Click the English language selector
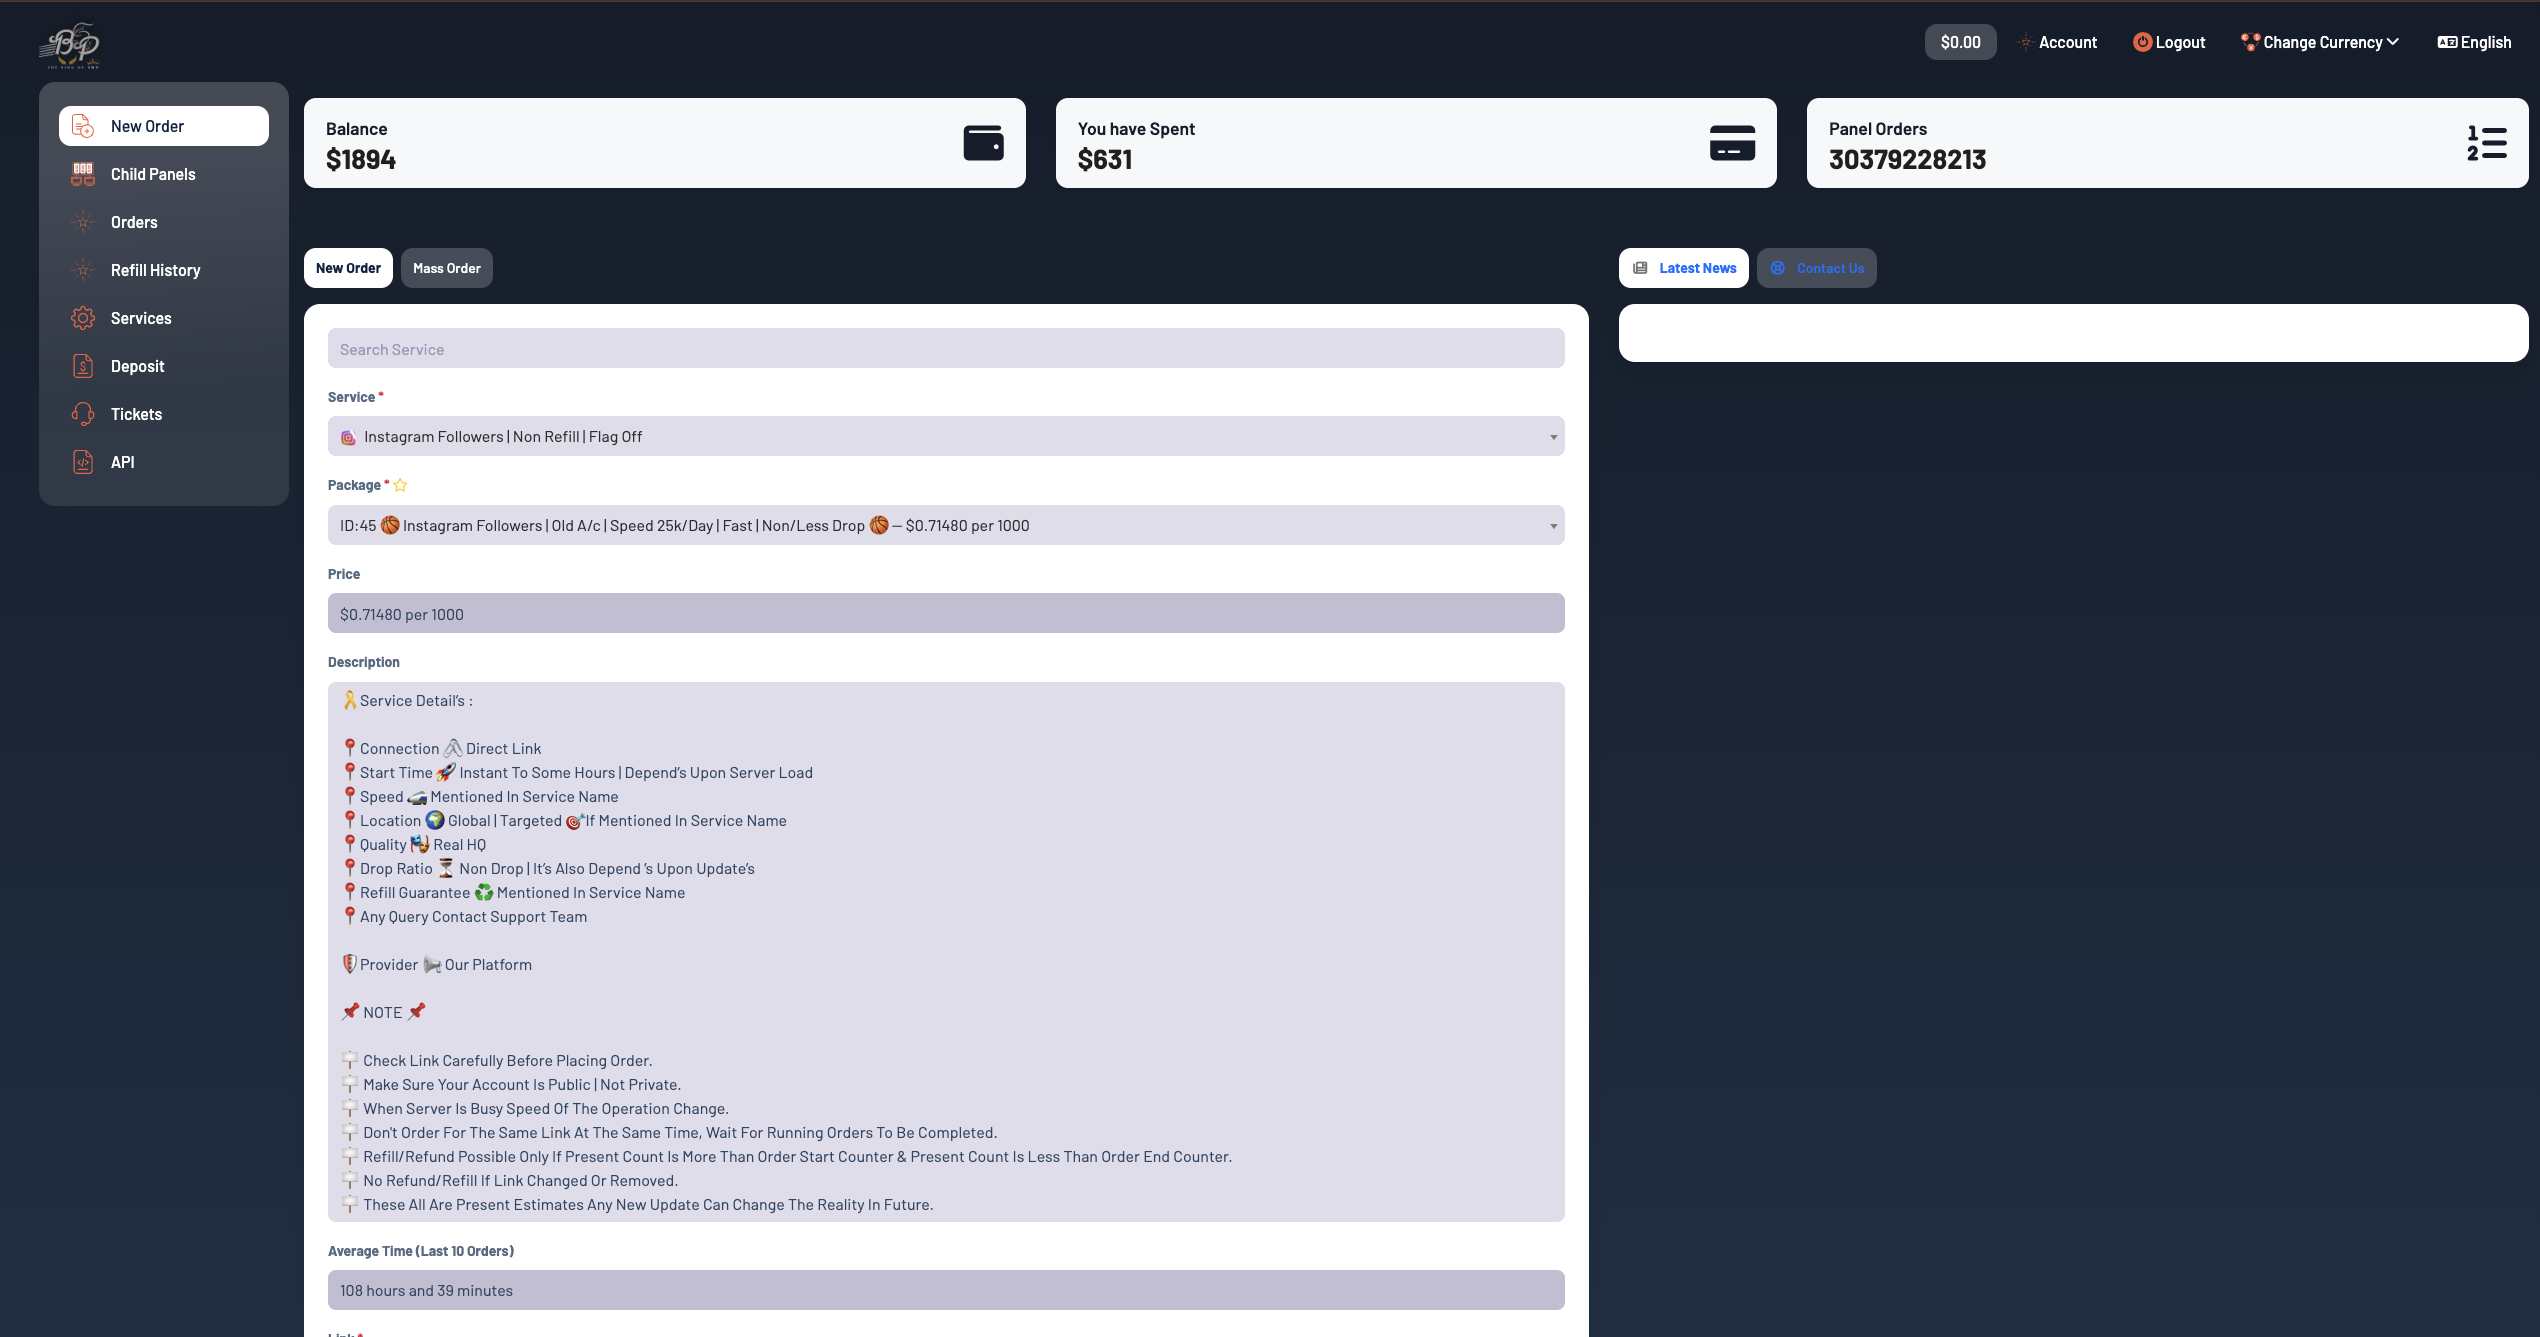2540x1337 pixels. pos(2474,42)
